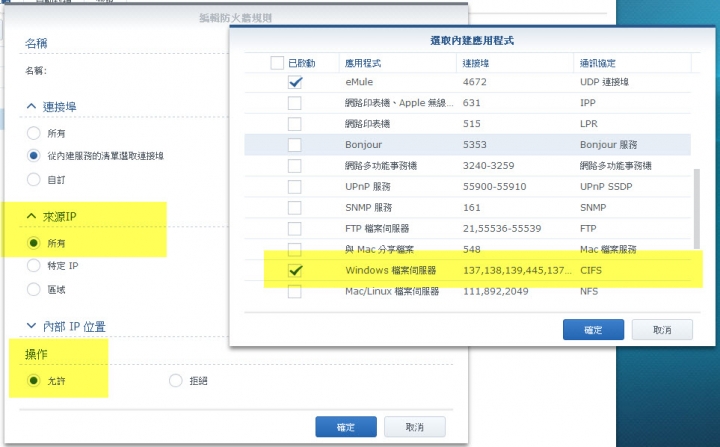This screenshot has height=447, width=720.
Task: Tick the FTP 檔案伺服器 checkbox
Action: pyautogui.click(x=295, y=229)
